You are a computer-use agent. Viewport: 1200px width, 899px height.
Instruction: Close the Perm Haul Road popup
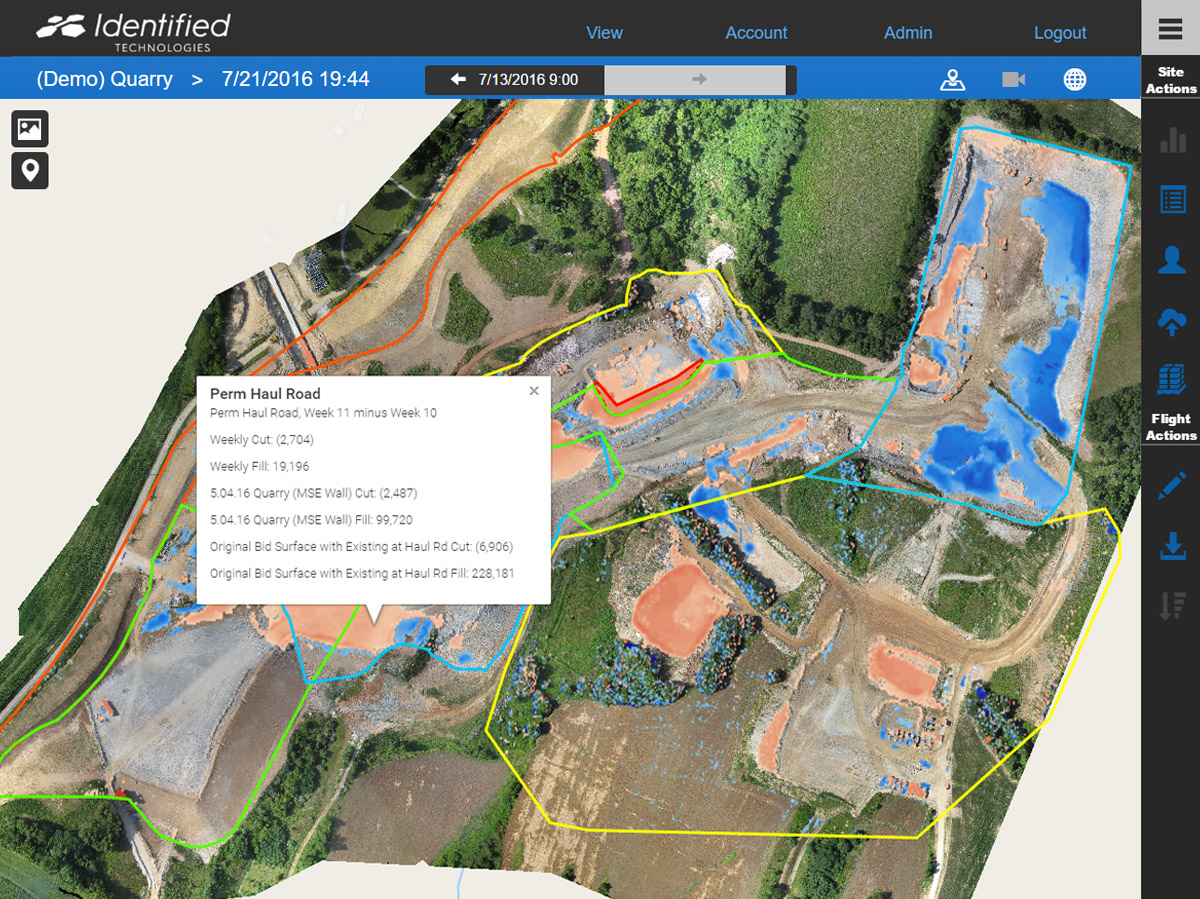(x=534, y=391)
